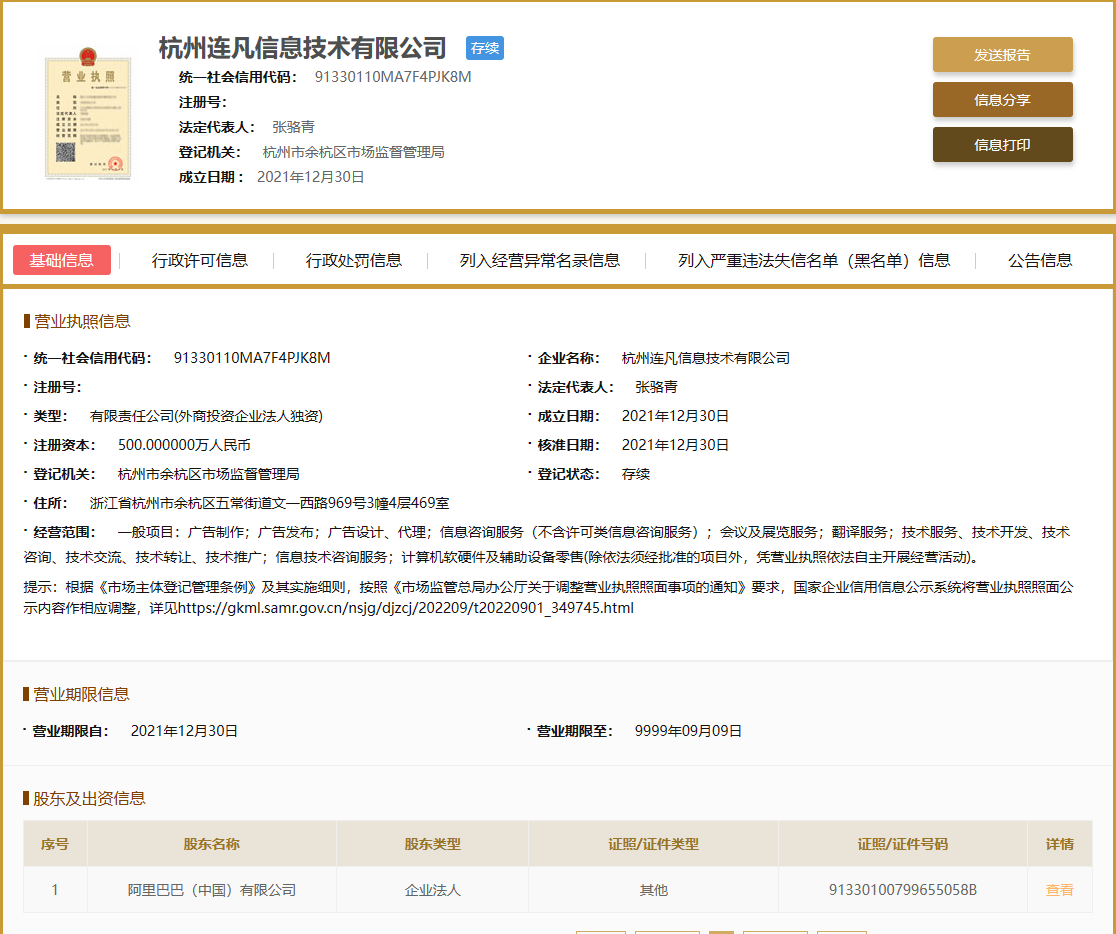Click the 发送报告 button

[x=1002, y=55]
